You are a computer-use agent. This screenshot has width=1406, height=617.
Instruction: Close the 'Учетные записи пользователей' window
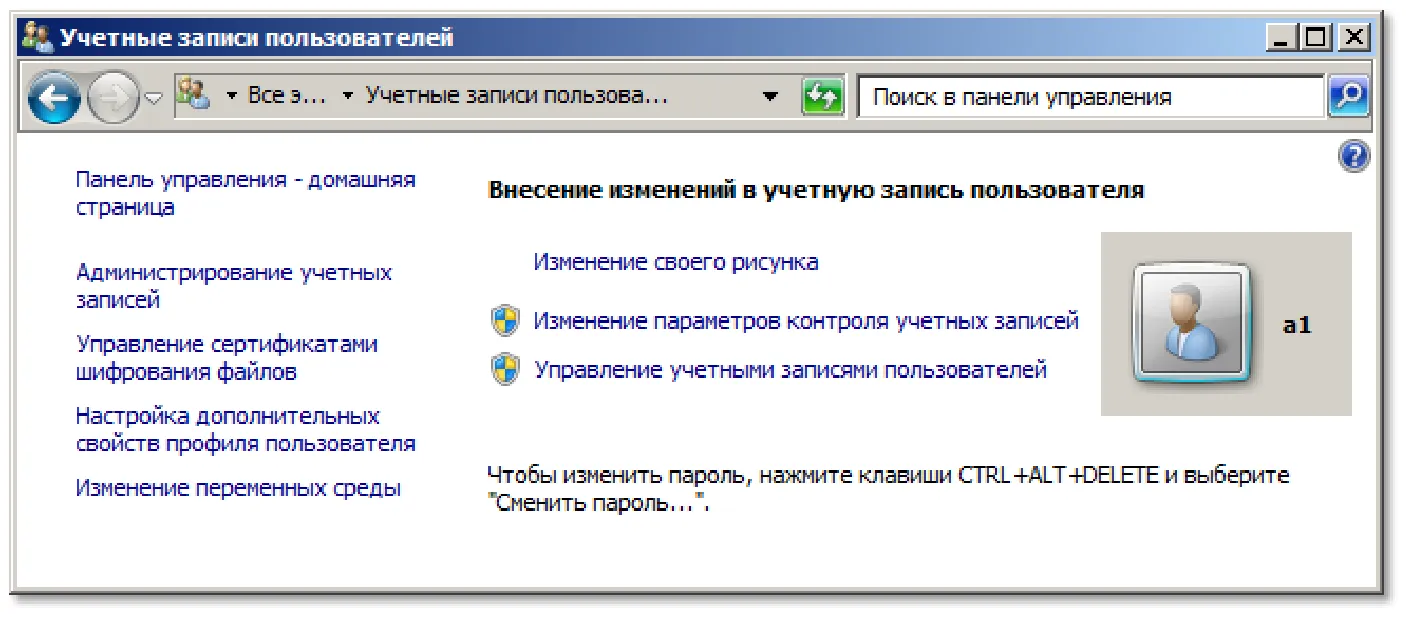1353,38
